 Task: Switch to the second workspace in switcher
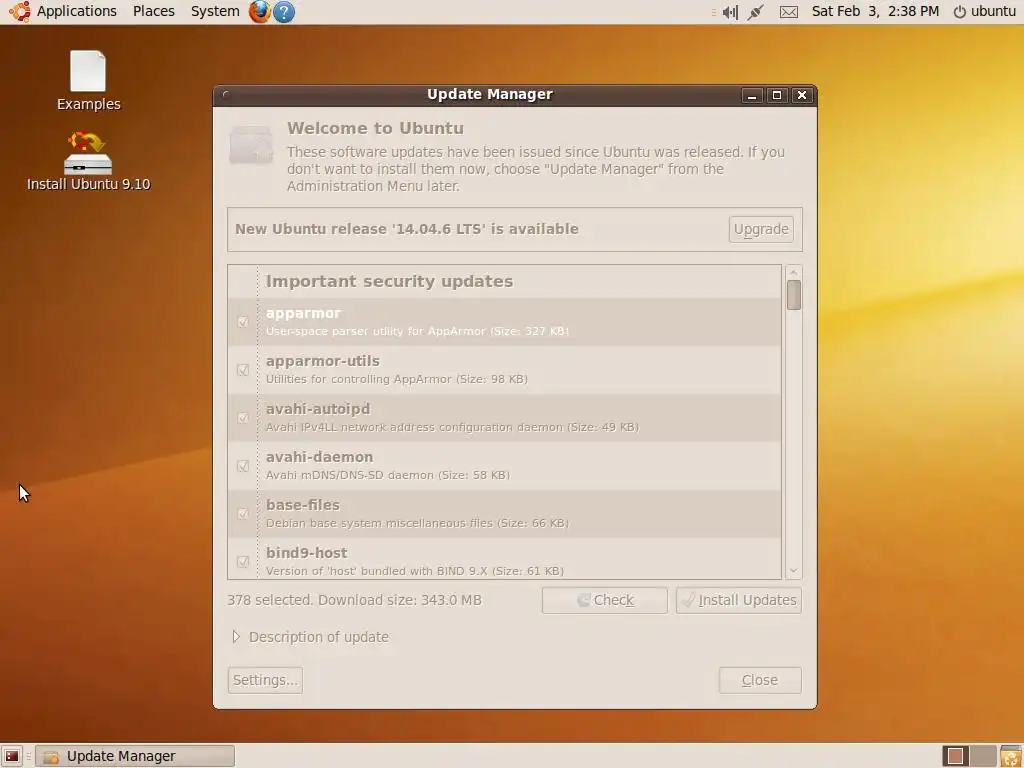pos(983,756)
